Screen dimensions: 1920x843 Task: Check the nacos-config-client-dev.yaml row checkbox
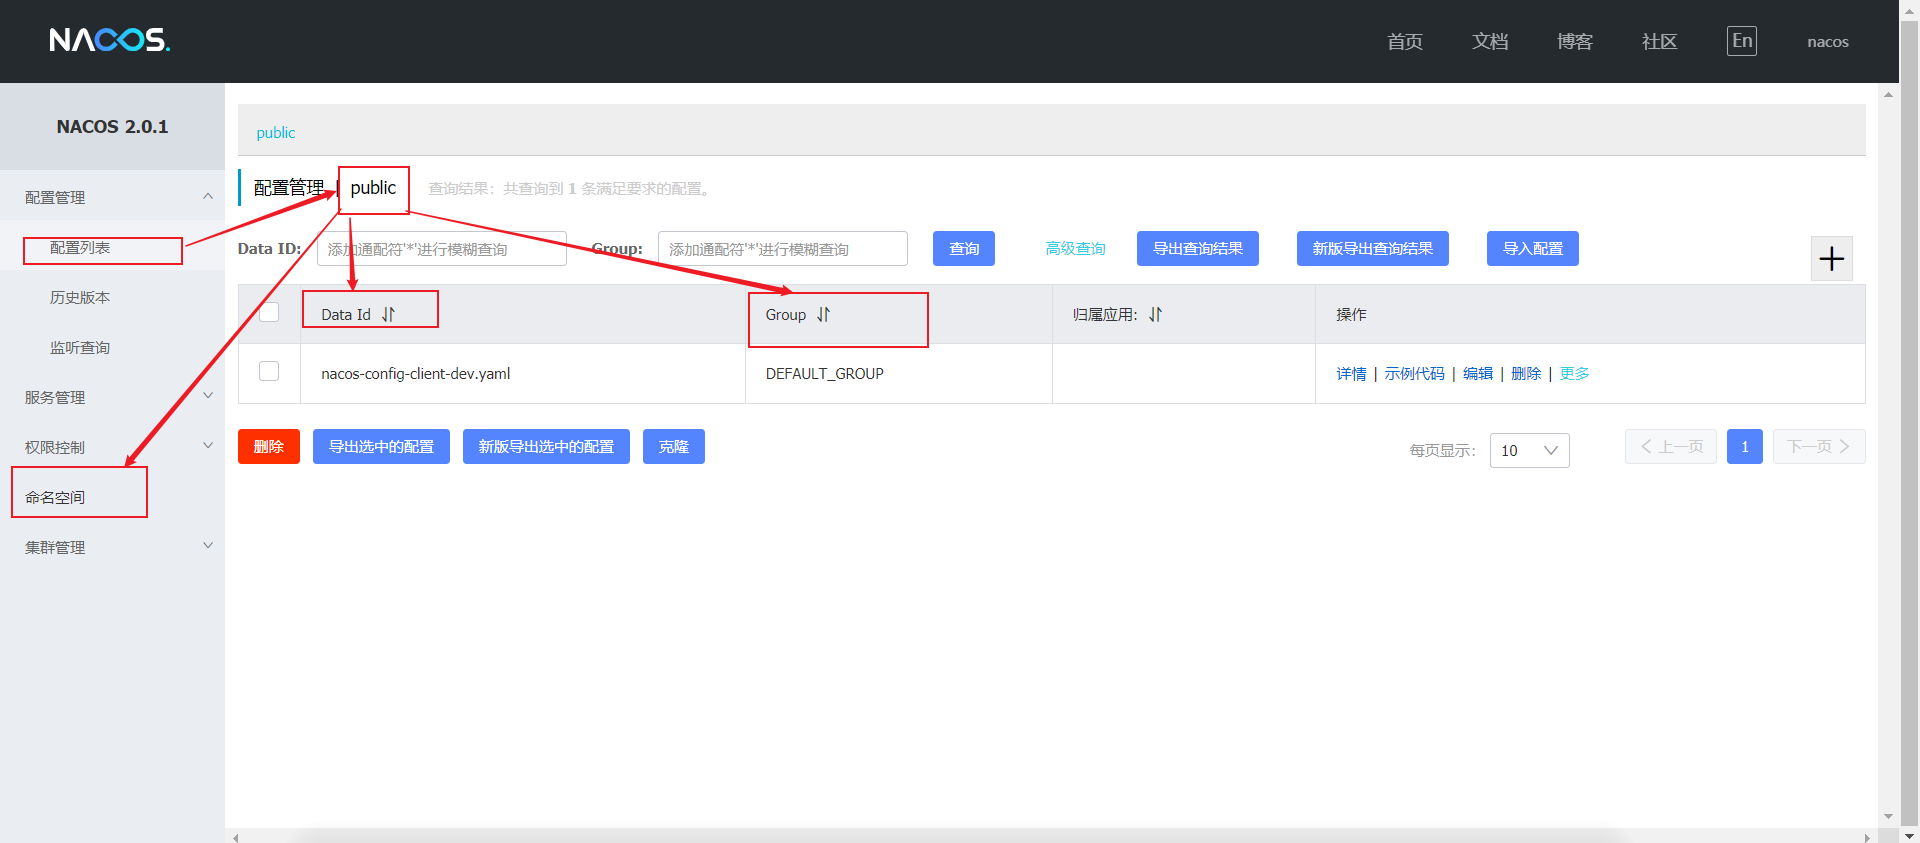pos(269,371)
